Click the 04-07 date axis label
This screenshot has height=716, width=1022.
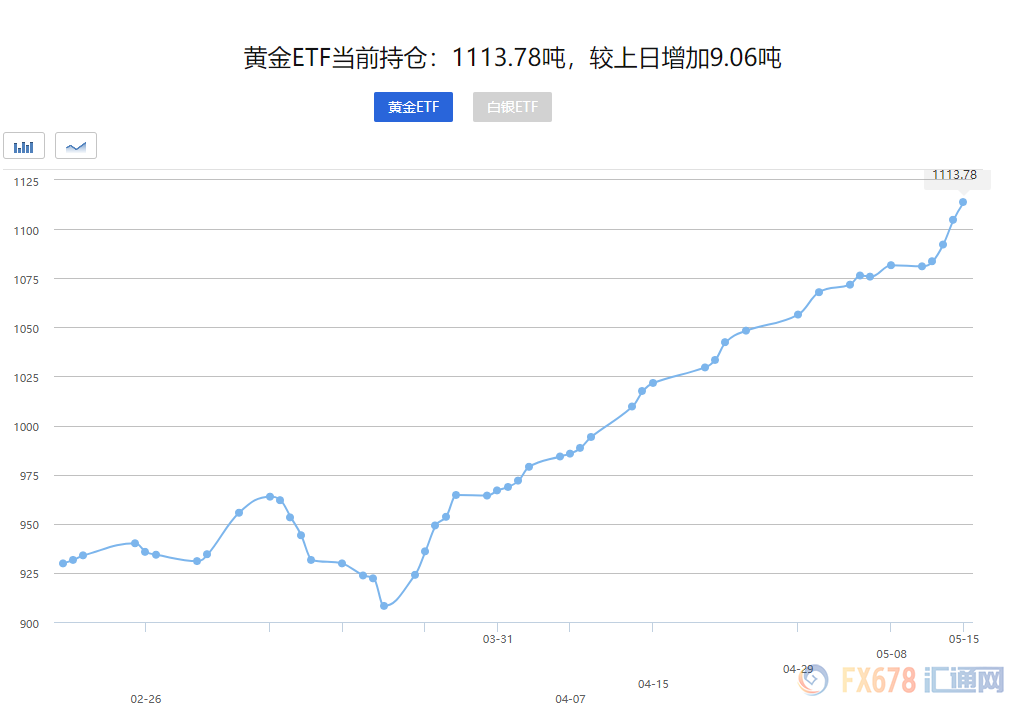click(x=570, y=700)
